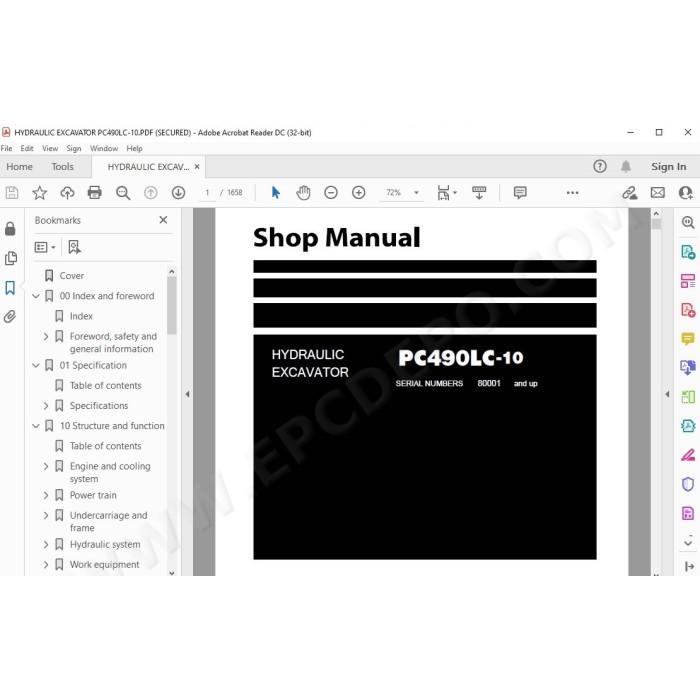Image resolution: width=700 pixels, height=700 pixels.
Task: Open Fill & Sign pen tool in the right pane
Action: tap(688, 455)
